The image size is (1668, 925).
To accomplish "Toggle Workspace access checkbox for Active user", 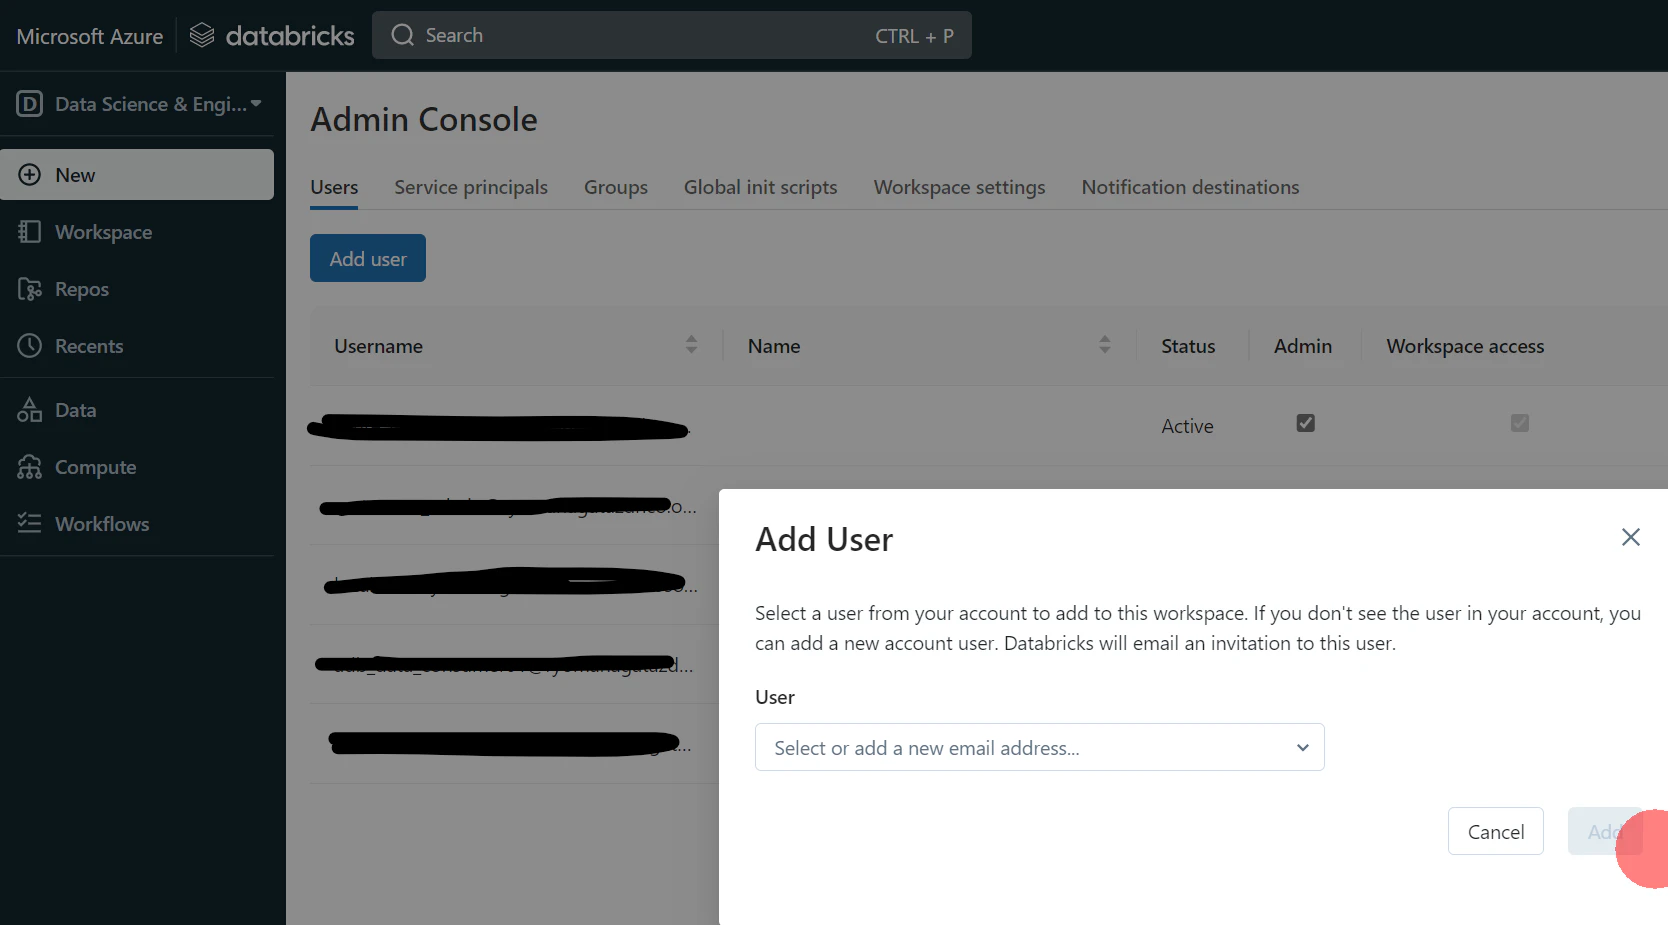I will coord(1520,423).
